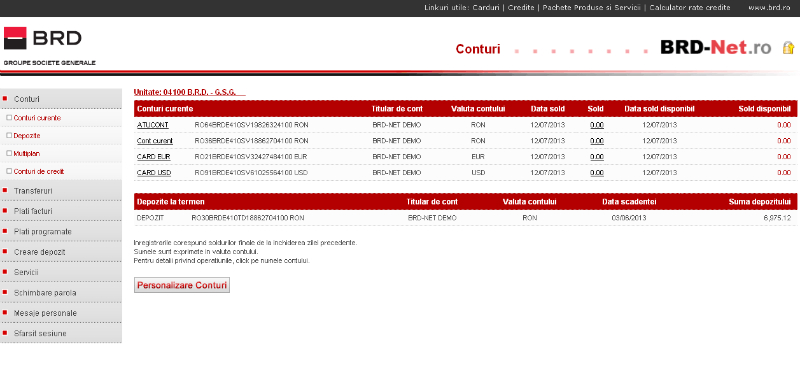Click the BRD logo
This screenshot has width=800, height=391.
click(x=43, y=38)
